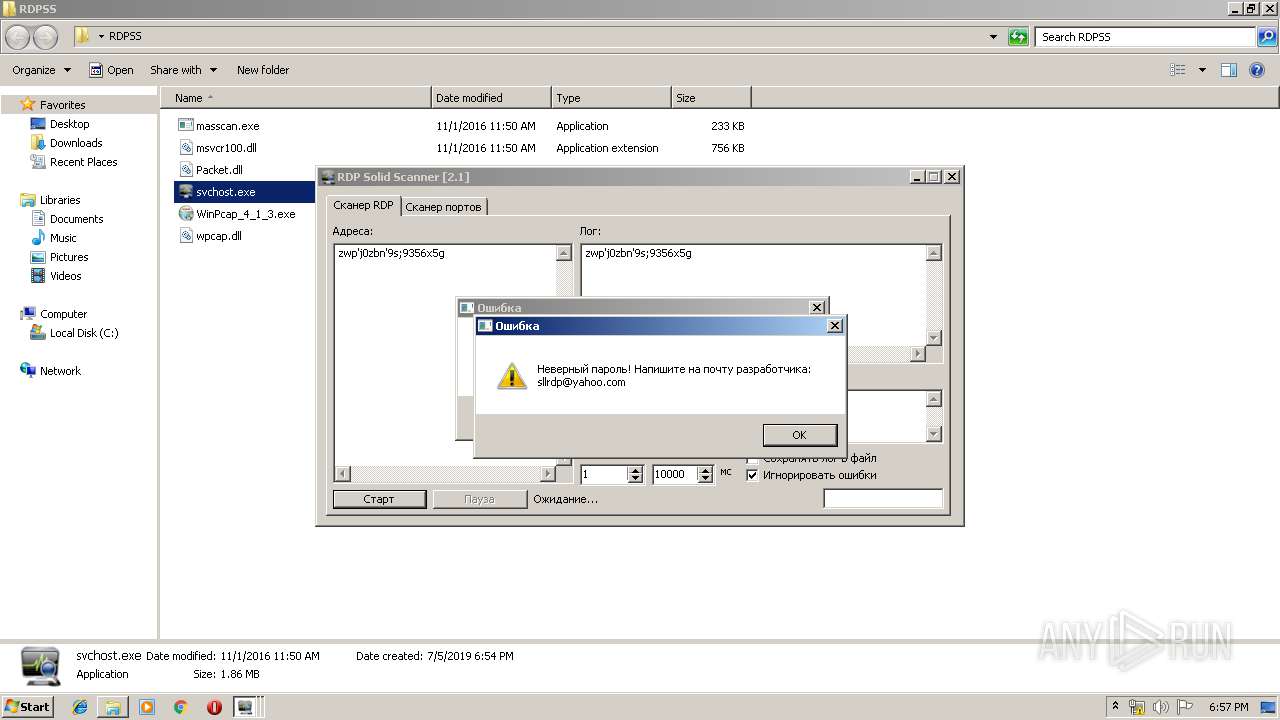The height and width of the screenshot is (720, 1280).
Task: Open Desktop in Favorites
Action: pos(69,124)
